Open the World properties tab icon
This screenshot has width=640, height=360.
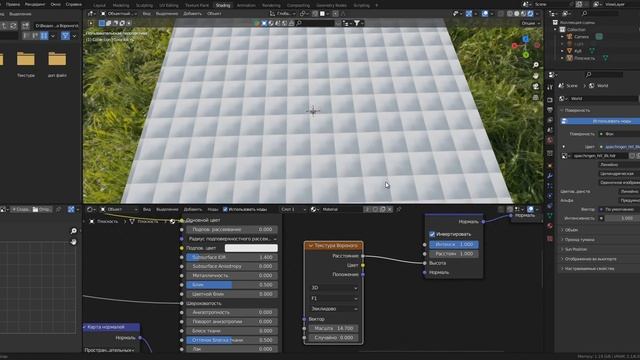(x=550, y=140)
